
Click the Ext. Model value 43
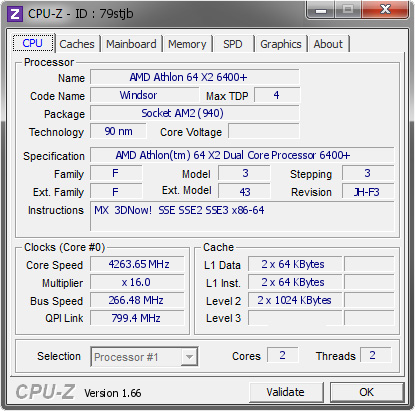[x=244, y=192]
